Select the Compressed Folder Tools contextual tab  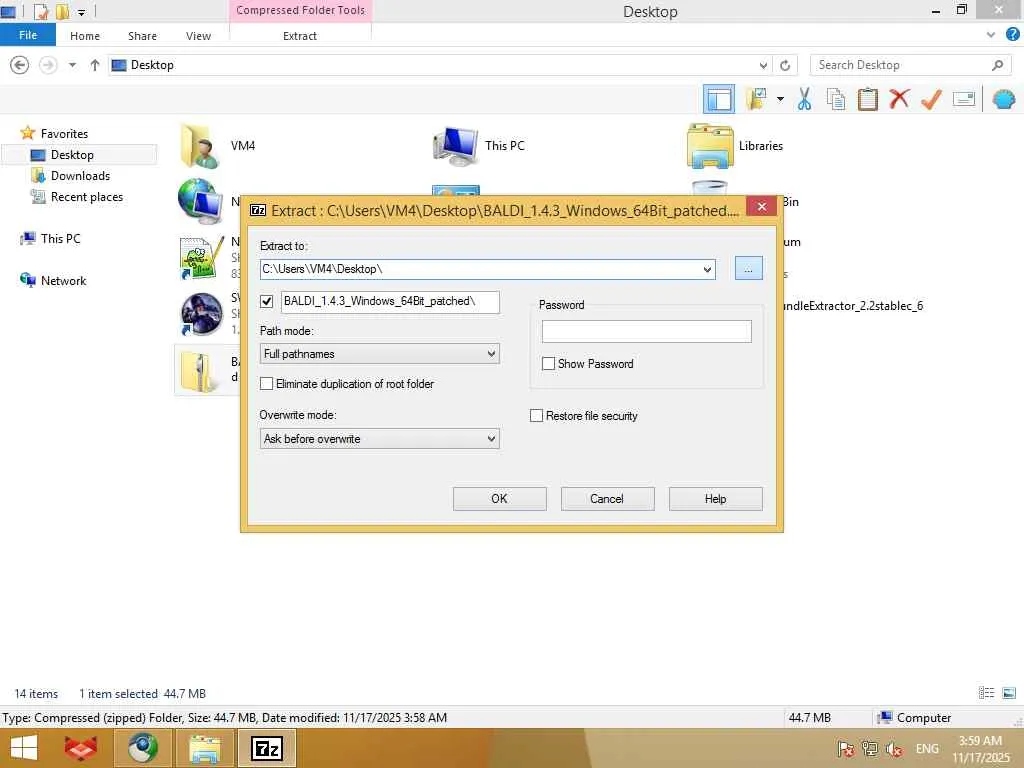pos(300,10)
